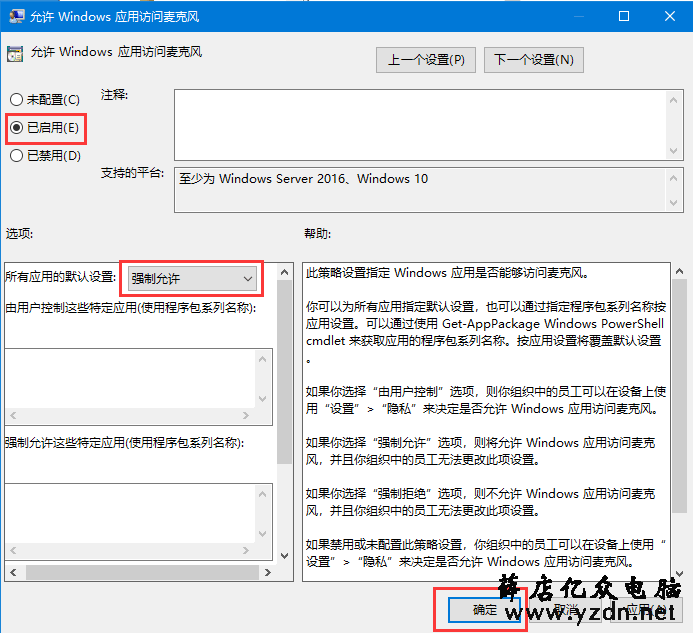Image resolution: width=693 pixels, height=633 pixels.
Task: Click the text 至少为 Windows Server 2016、Windows 10
Action: (x=304, y=179)
